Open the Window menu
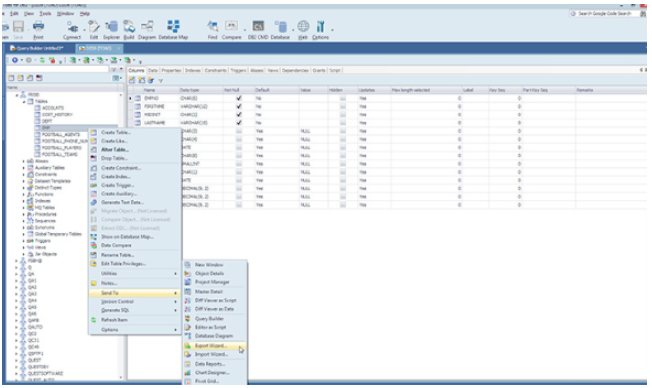The height and width of the screenshot is (388, 652). coord(65,14)
